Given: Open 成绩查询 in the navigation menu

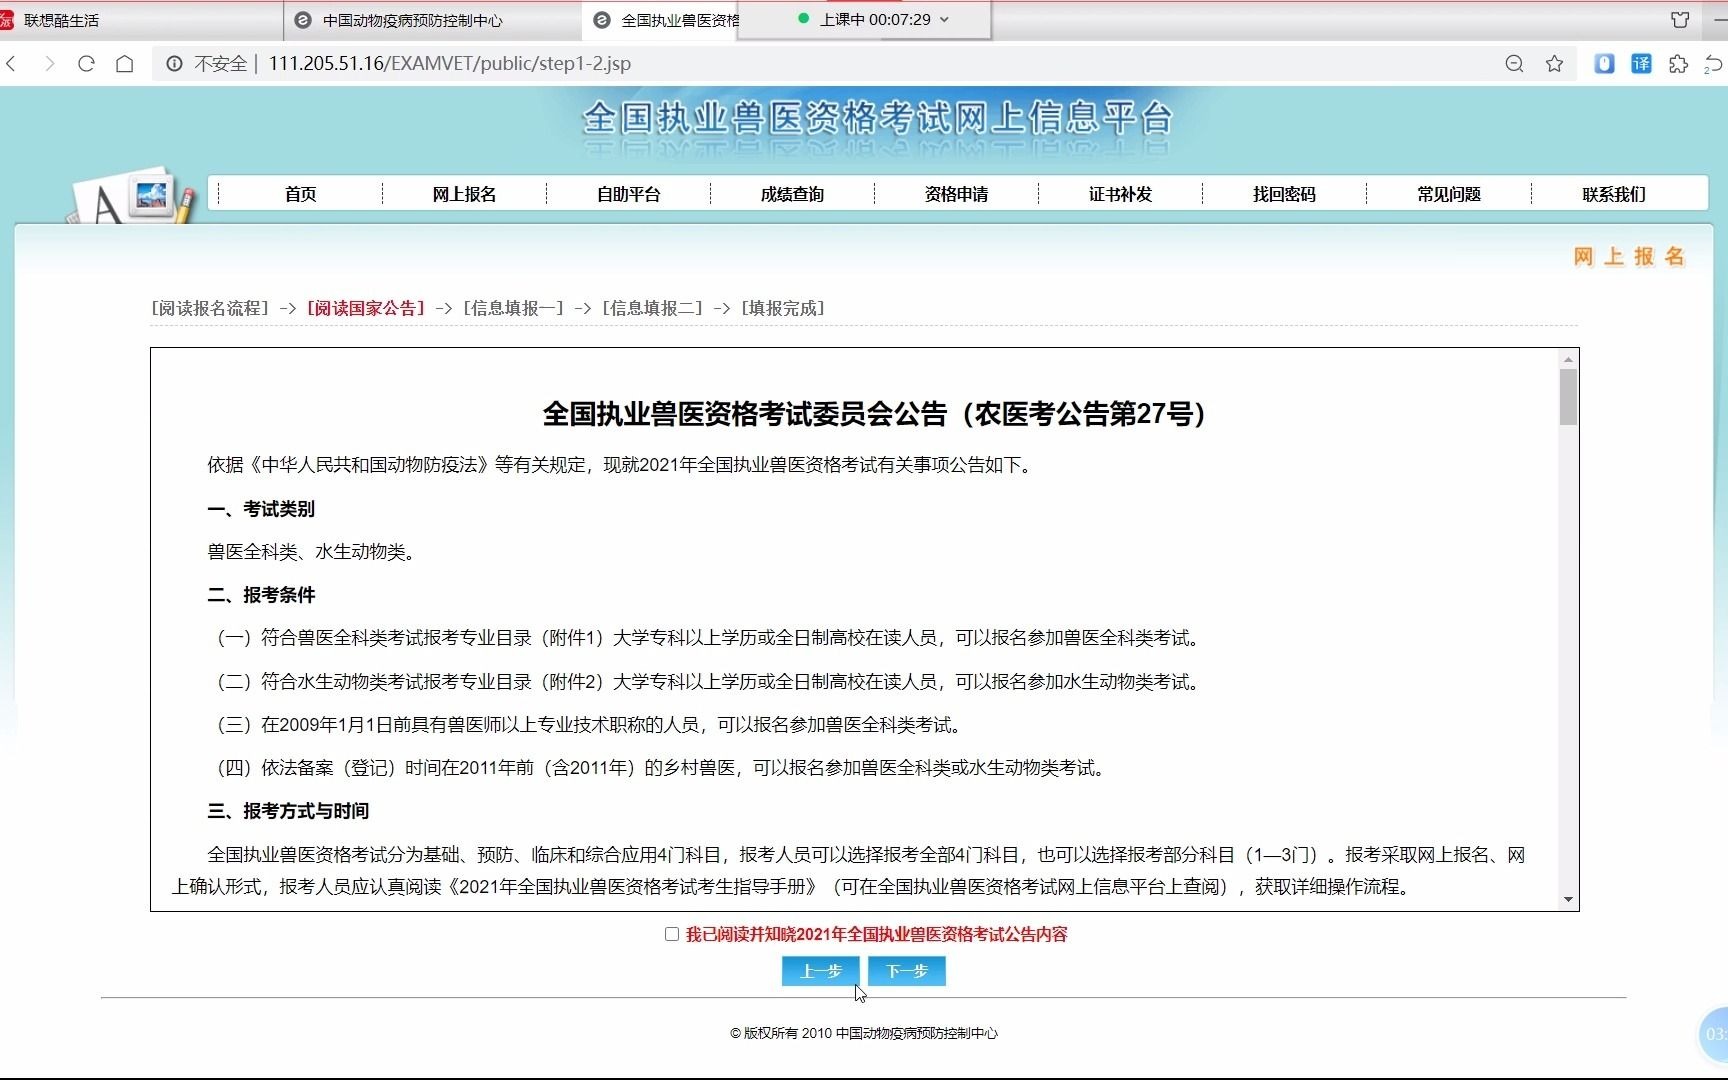Looking at the screenshot, I should [792, 194].
